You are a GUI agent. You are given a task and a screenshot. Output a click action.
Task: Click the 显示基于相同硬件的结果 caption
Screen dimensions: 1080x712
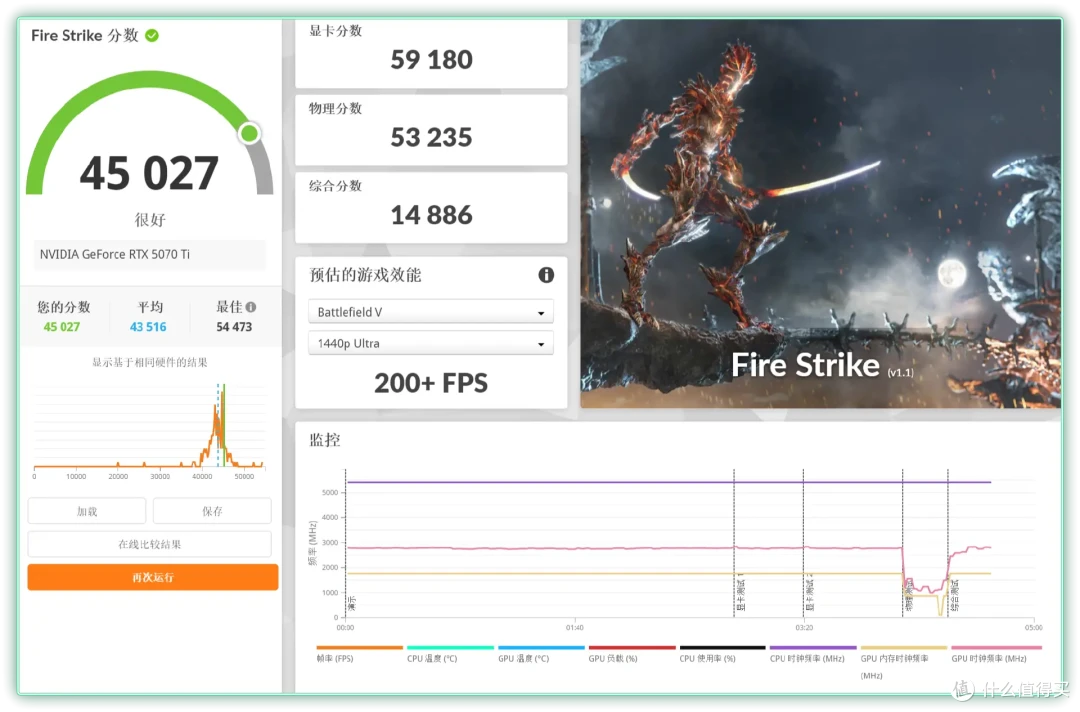[x=149, y=362]
